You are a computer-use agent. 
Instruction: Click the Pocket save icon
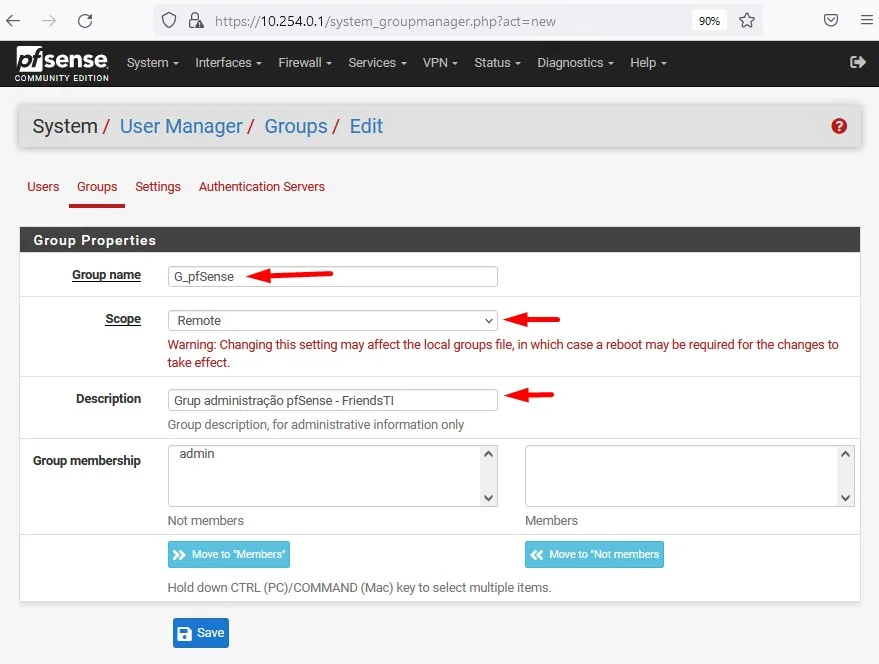(830, 20)
